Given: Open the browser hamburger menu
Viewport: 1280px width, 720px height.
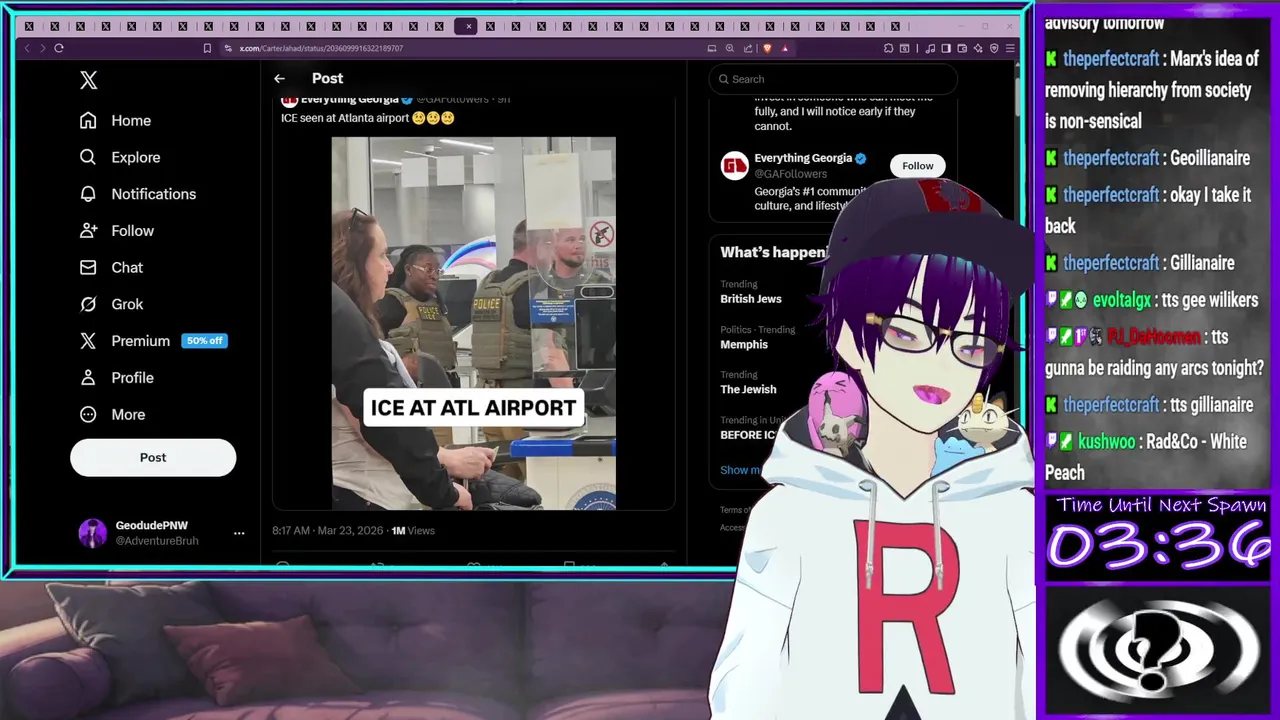Looking at the screenshot, I should 1011,48.
